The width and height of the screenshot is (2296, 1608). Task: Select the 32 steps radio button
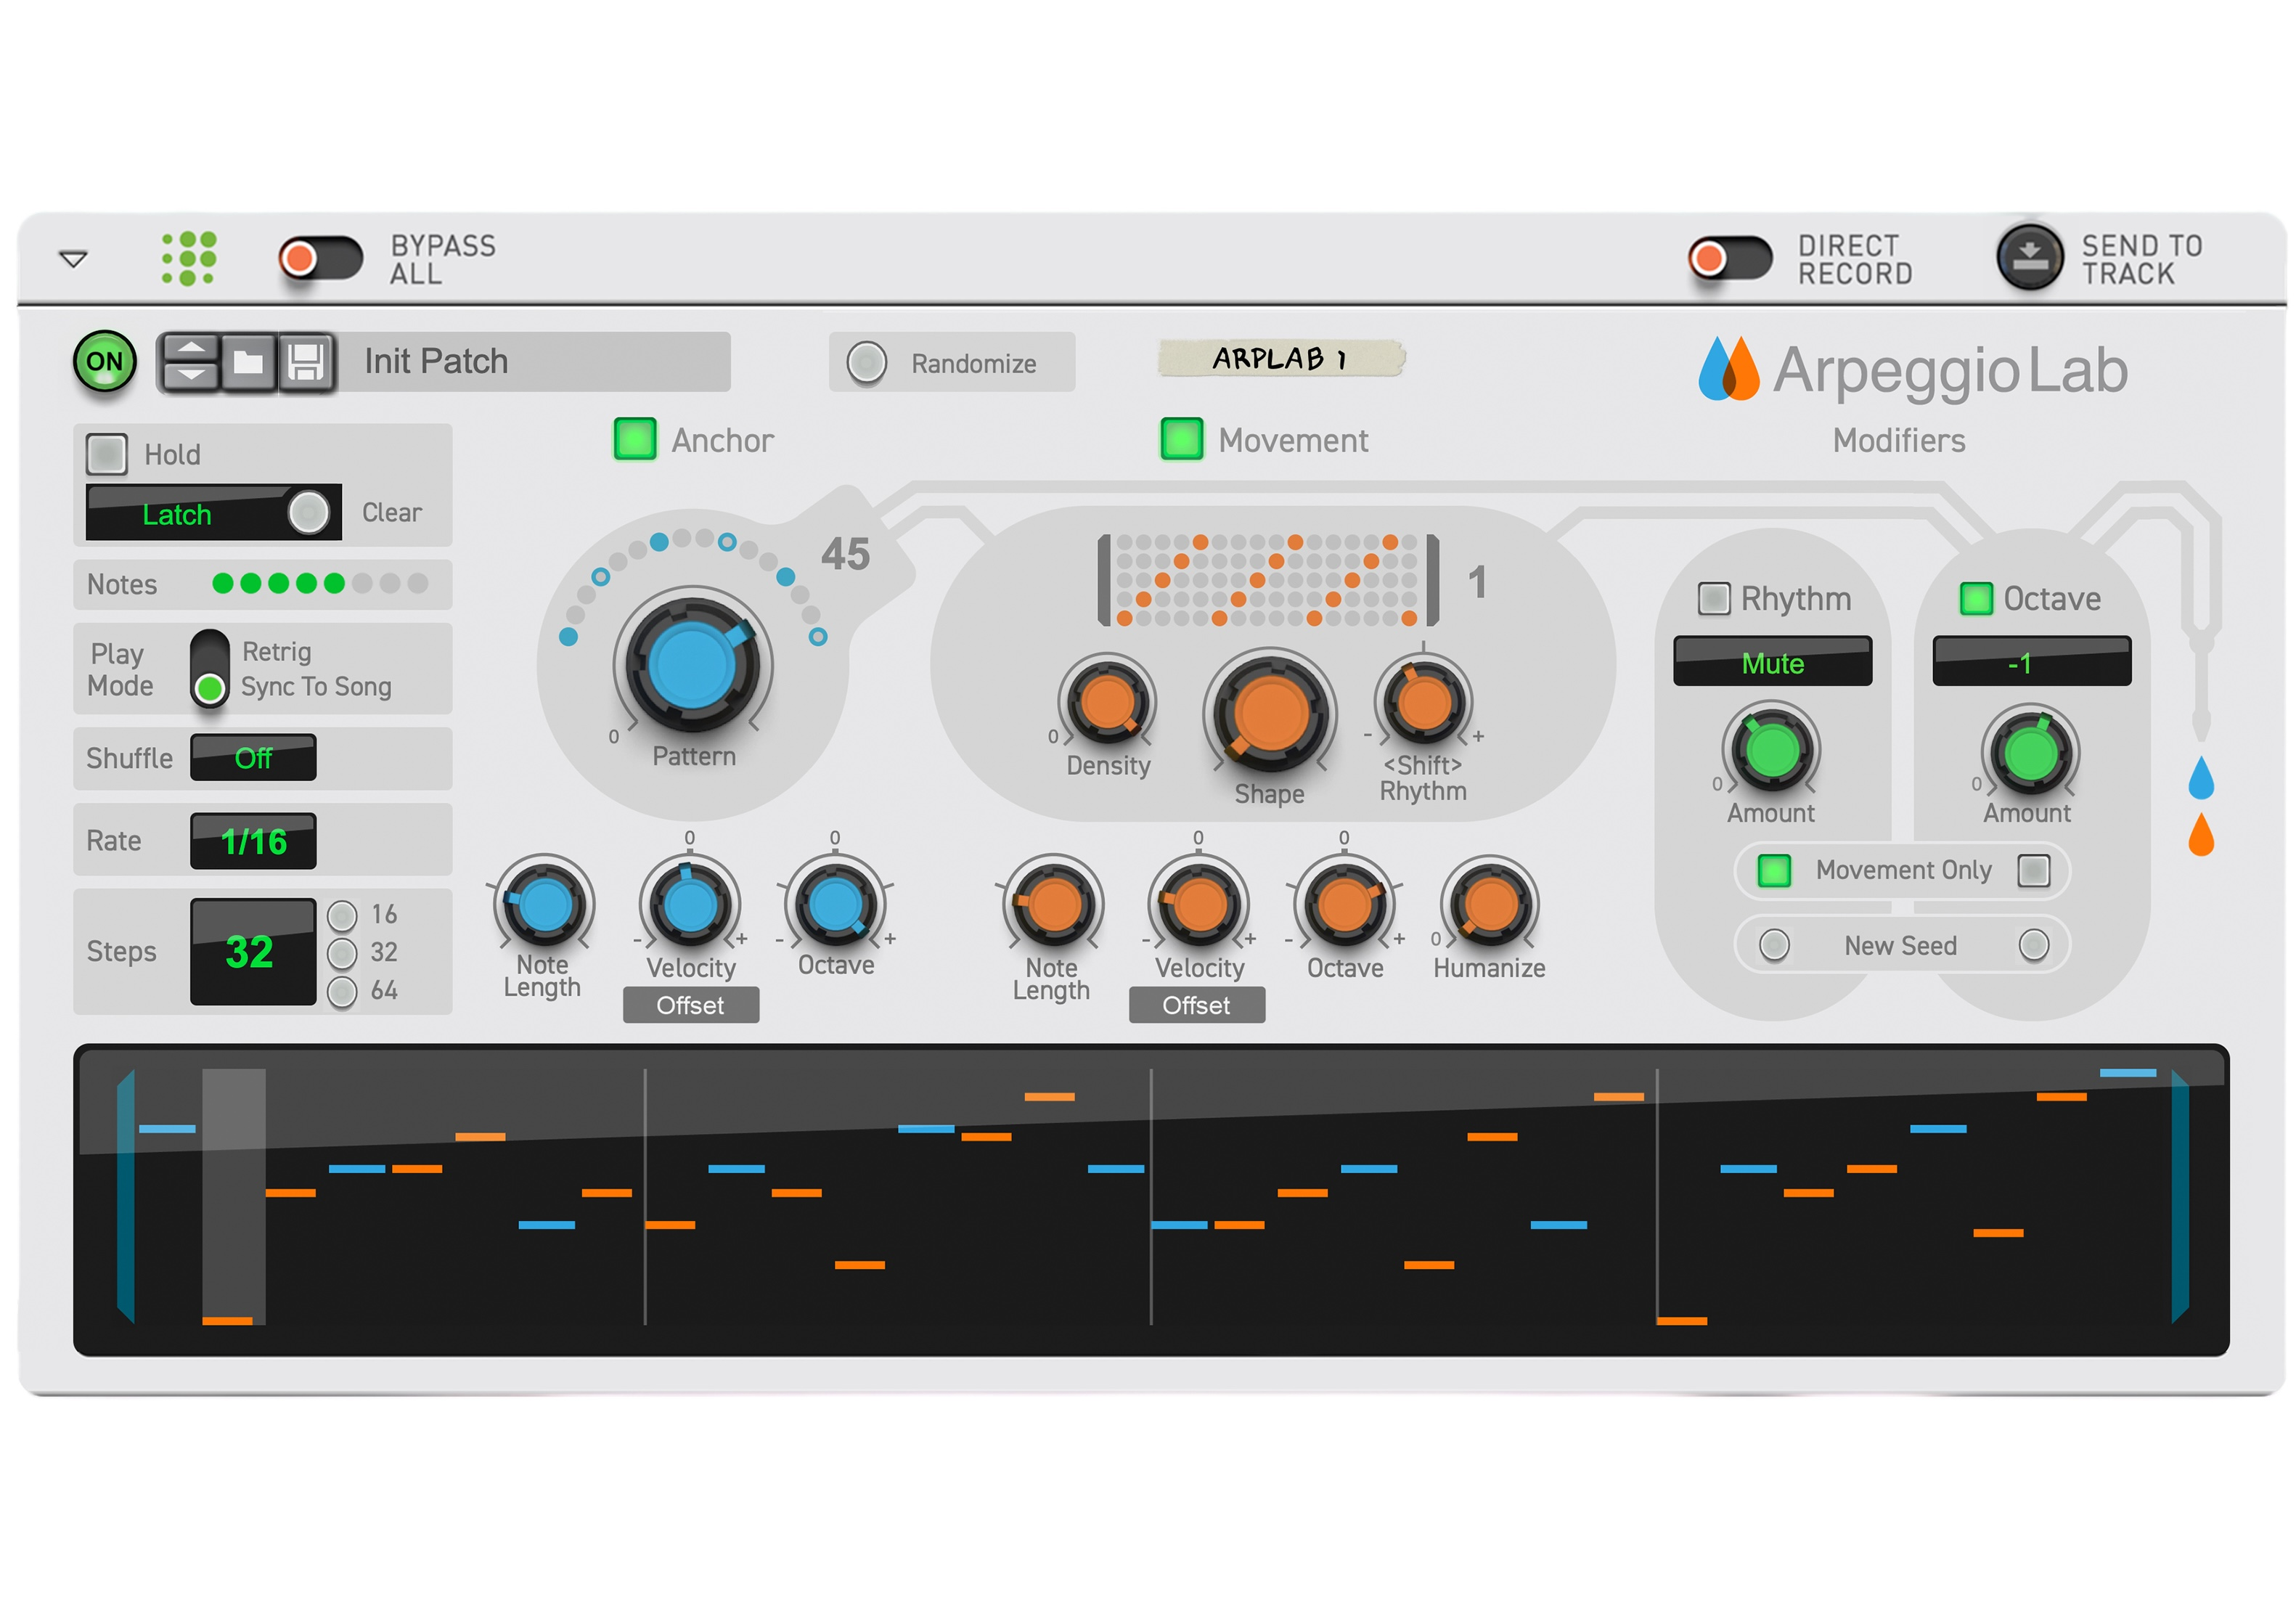[342, 953]
